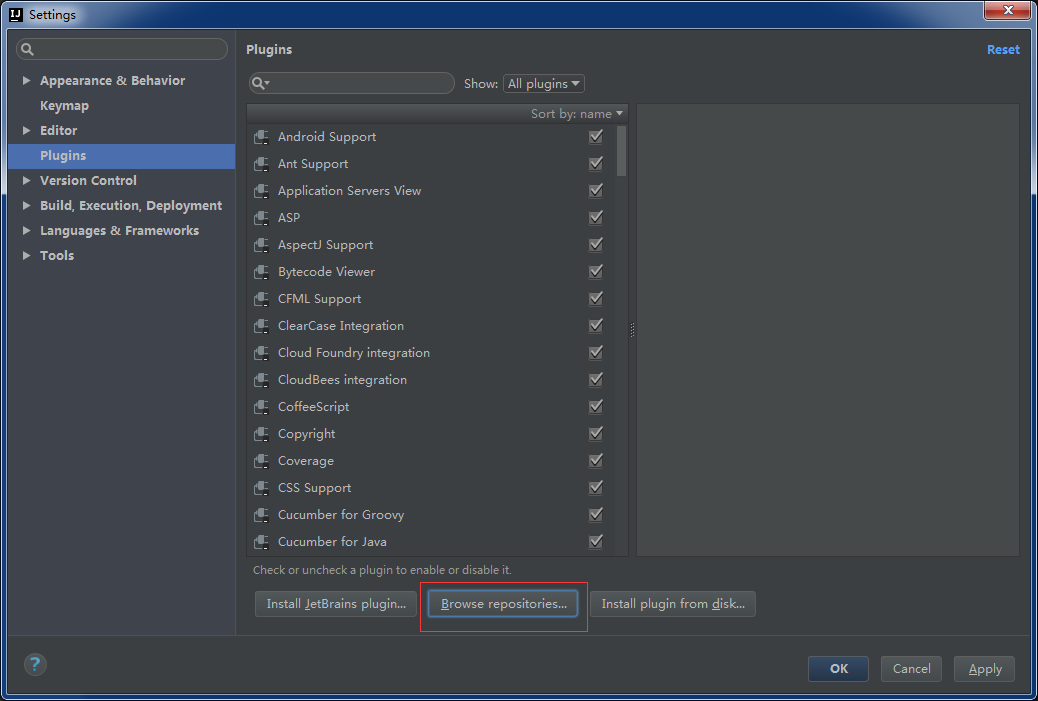This screenshot has width=1038, height=701.
Task: Click the Cucumber for Groovy plugin icon
Action: (261, 515)
